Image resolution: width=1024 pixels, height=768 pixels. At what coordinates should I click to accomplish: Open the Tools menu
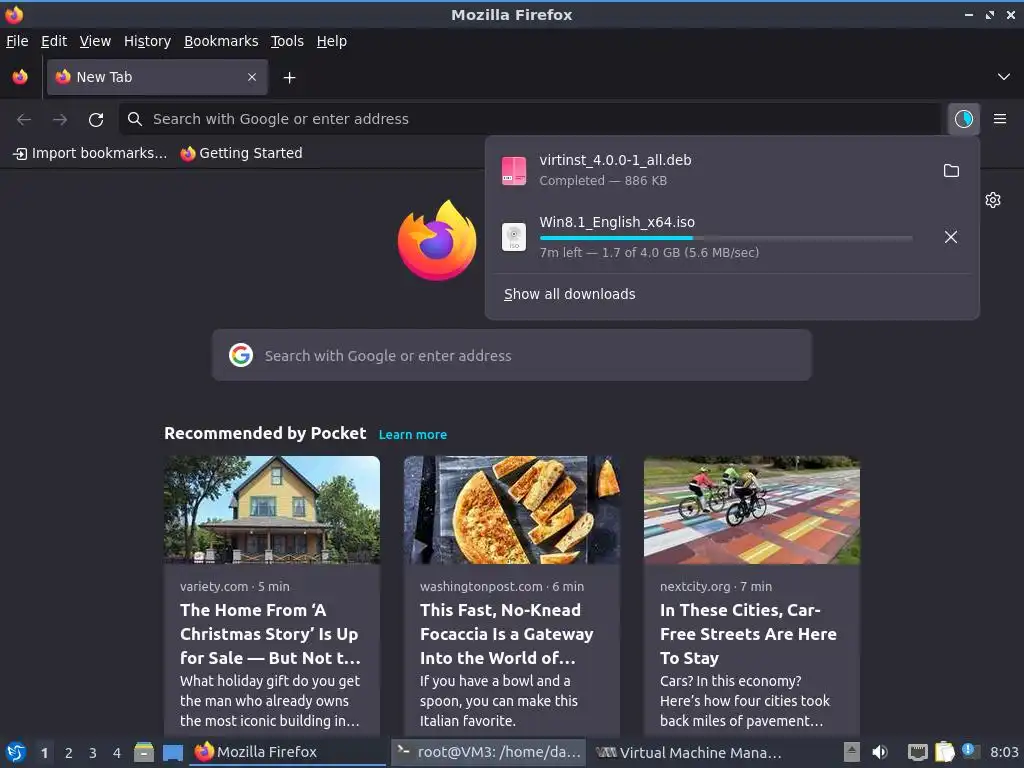[x=287, y=41]
